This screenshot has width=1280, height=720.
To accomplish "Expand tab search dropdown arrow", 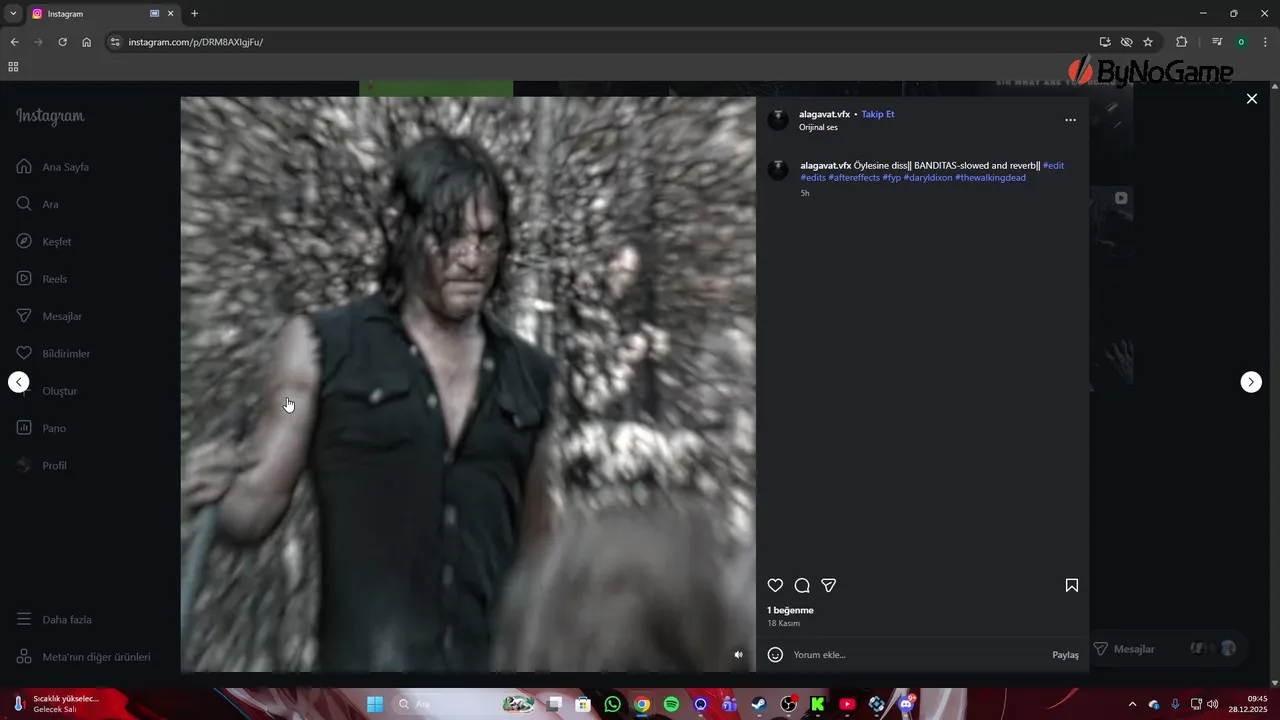I will tap(13, 14).
